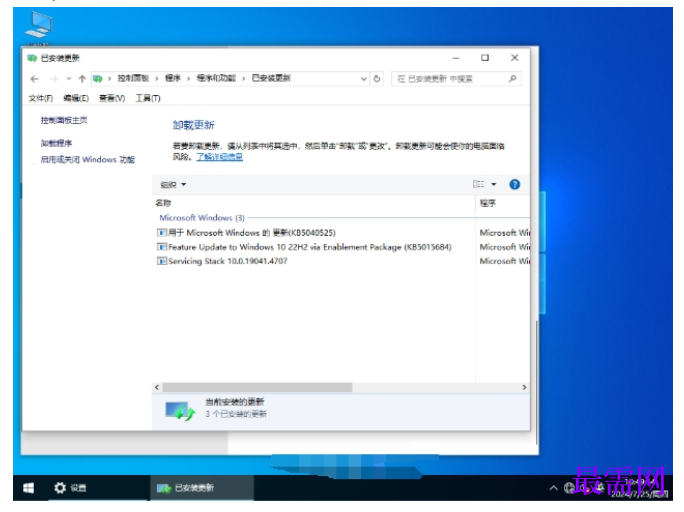The height and width of the screenshot is (512, 684).
Task: Select 控制面板 breadcrumb in address bar
Action: pyautogui.click(x=133, y=79)
